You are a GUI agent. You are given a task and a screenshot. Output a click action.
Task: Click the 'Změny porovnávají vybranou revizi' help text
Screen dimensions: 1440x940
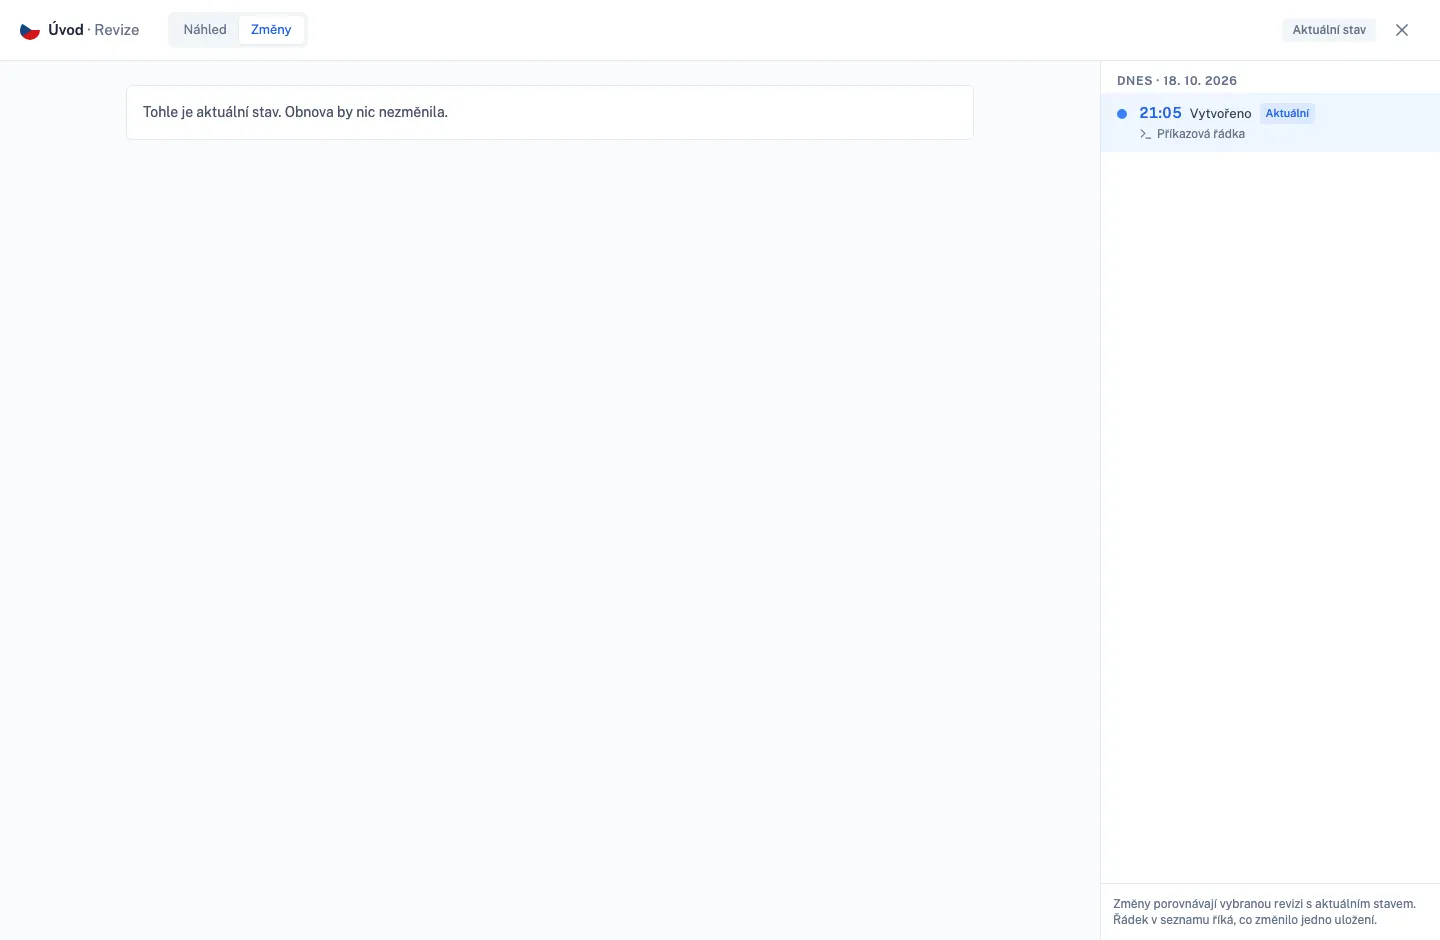click(x=1265, y=912)
